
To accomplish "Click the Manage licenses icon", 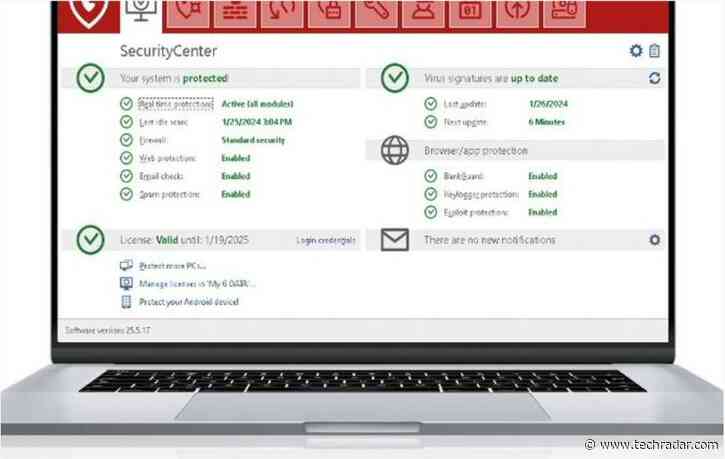I will [x=126, y=283].
